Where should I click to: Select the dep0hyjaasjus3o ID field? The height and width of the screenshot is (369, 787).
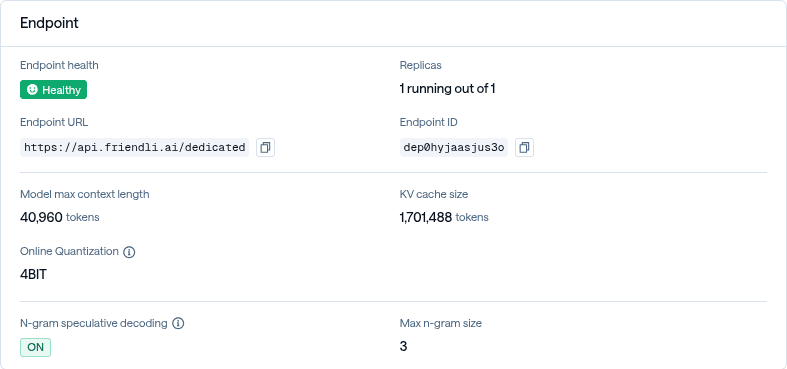(x=454, y=148)
